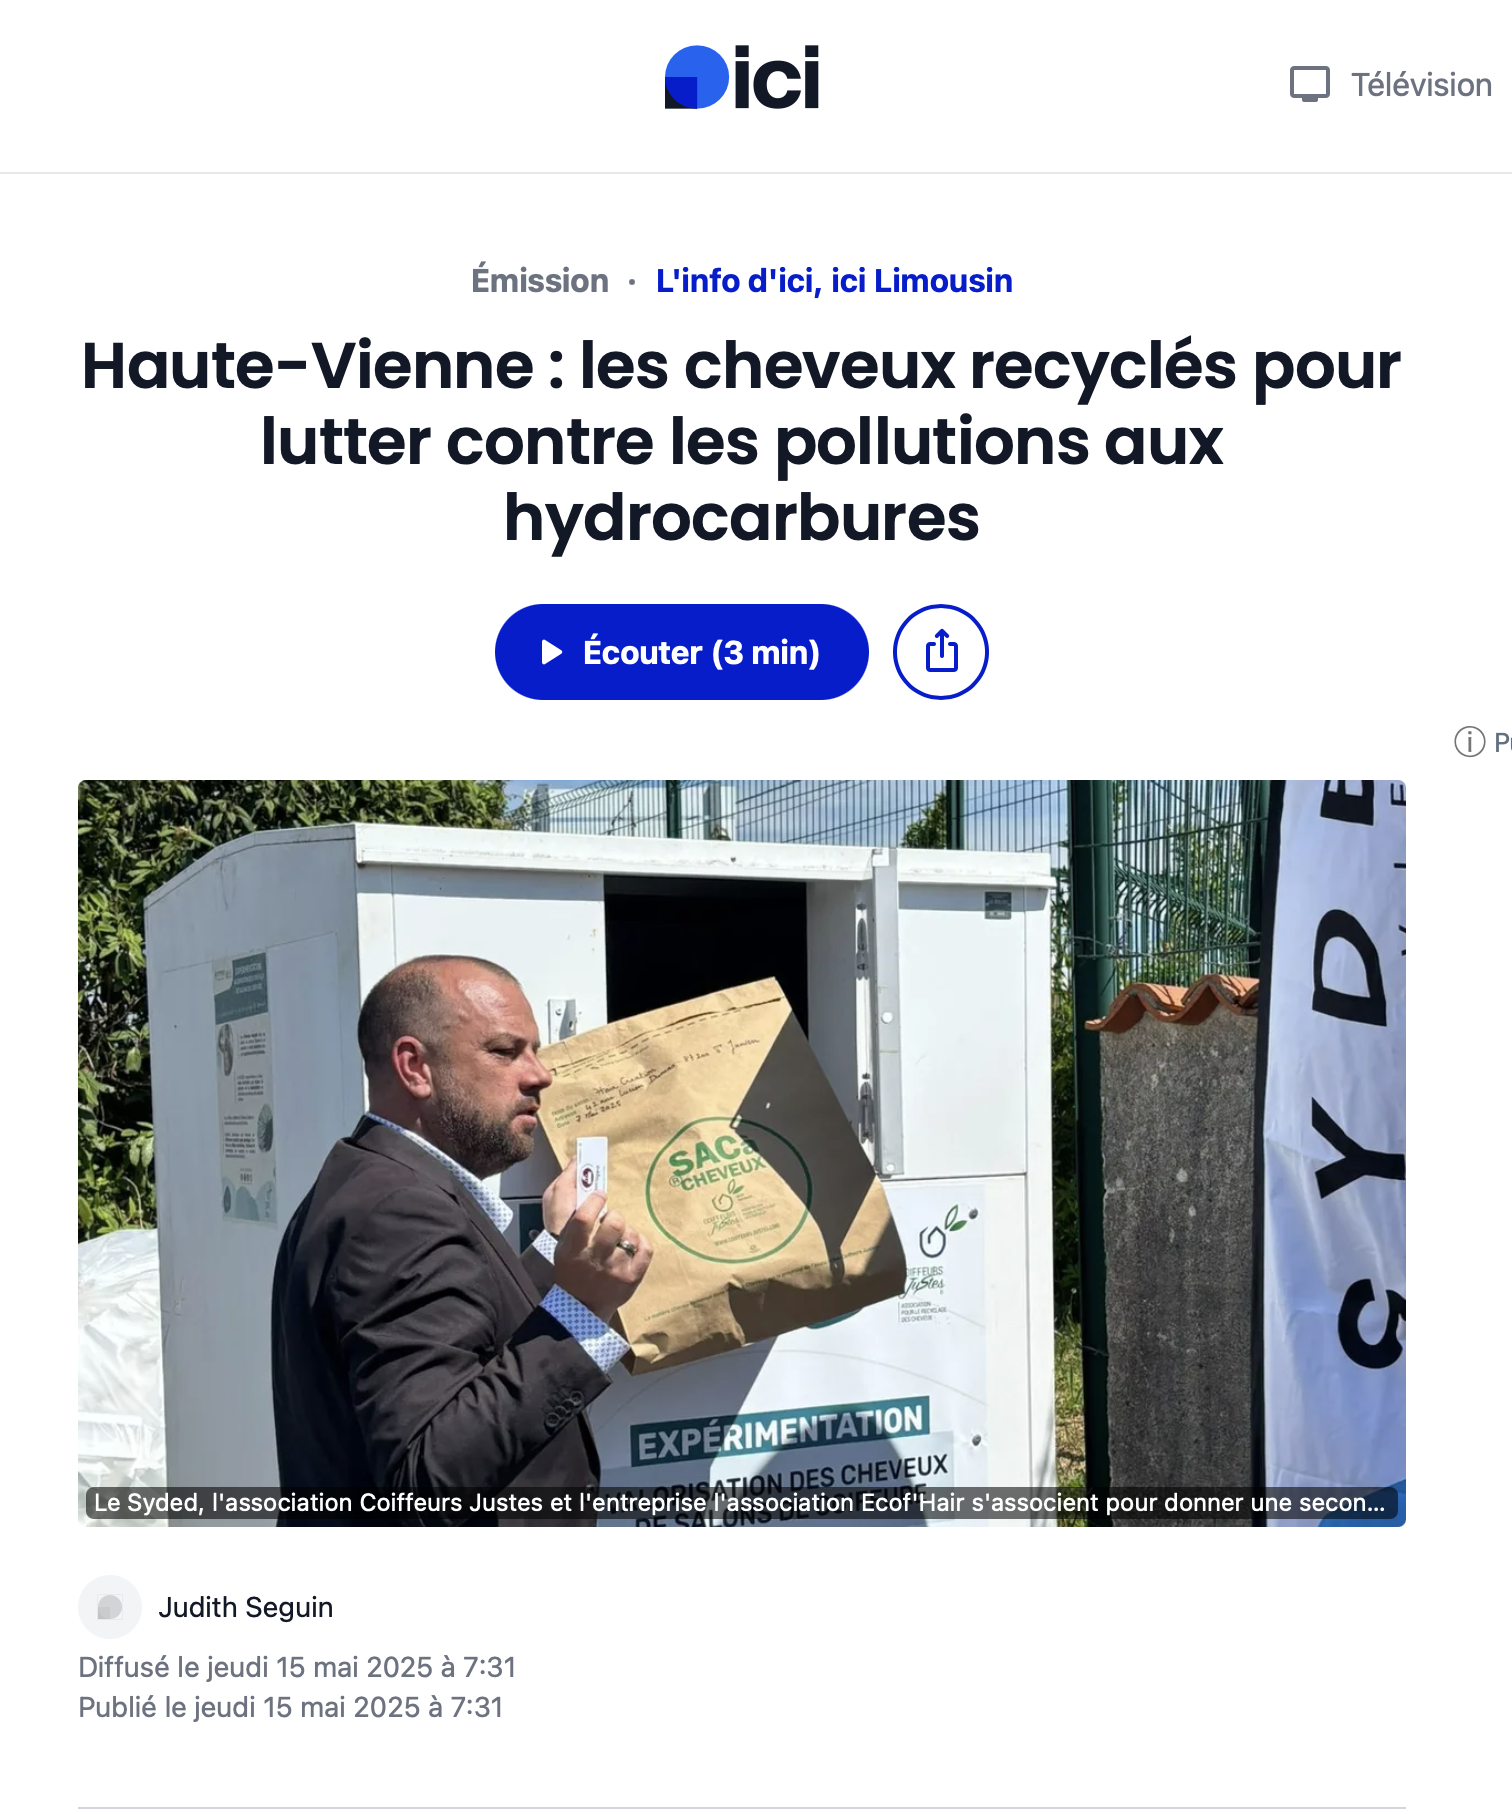Open the Télévision text link
Screen dimensions: 1512x1814
pos(1421,85)
